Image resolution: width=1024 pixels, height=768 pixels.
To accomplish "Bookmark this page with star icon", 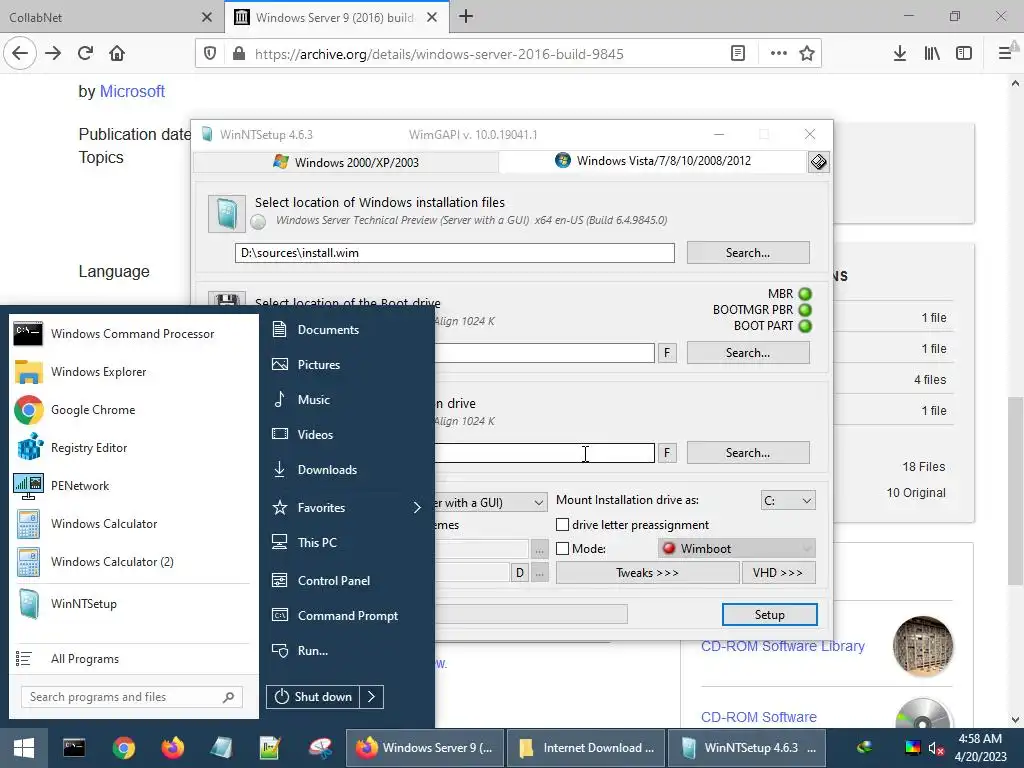I will (807, 53).
